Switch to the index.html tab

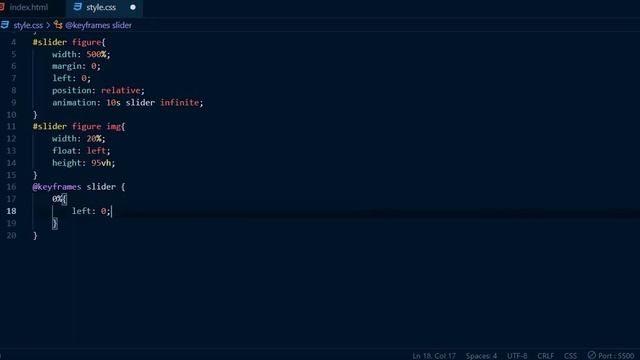(x=29, y=7)
